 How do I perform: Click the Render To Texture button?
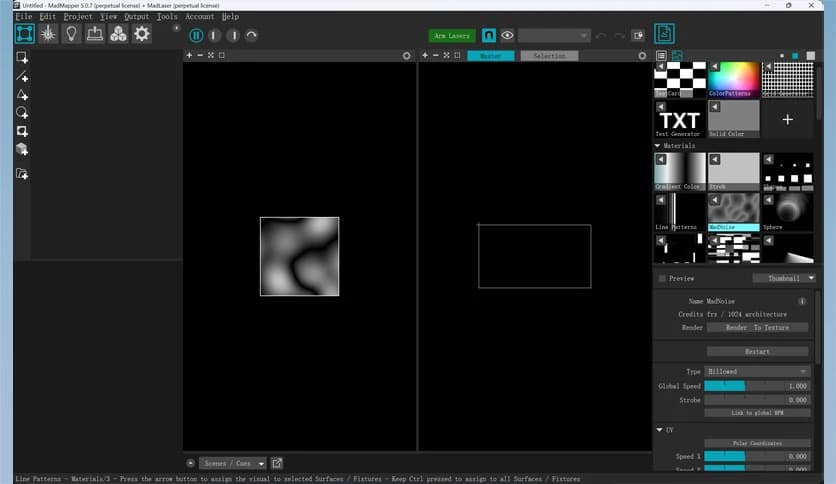coord(757,327)
